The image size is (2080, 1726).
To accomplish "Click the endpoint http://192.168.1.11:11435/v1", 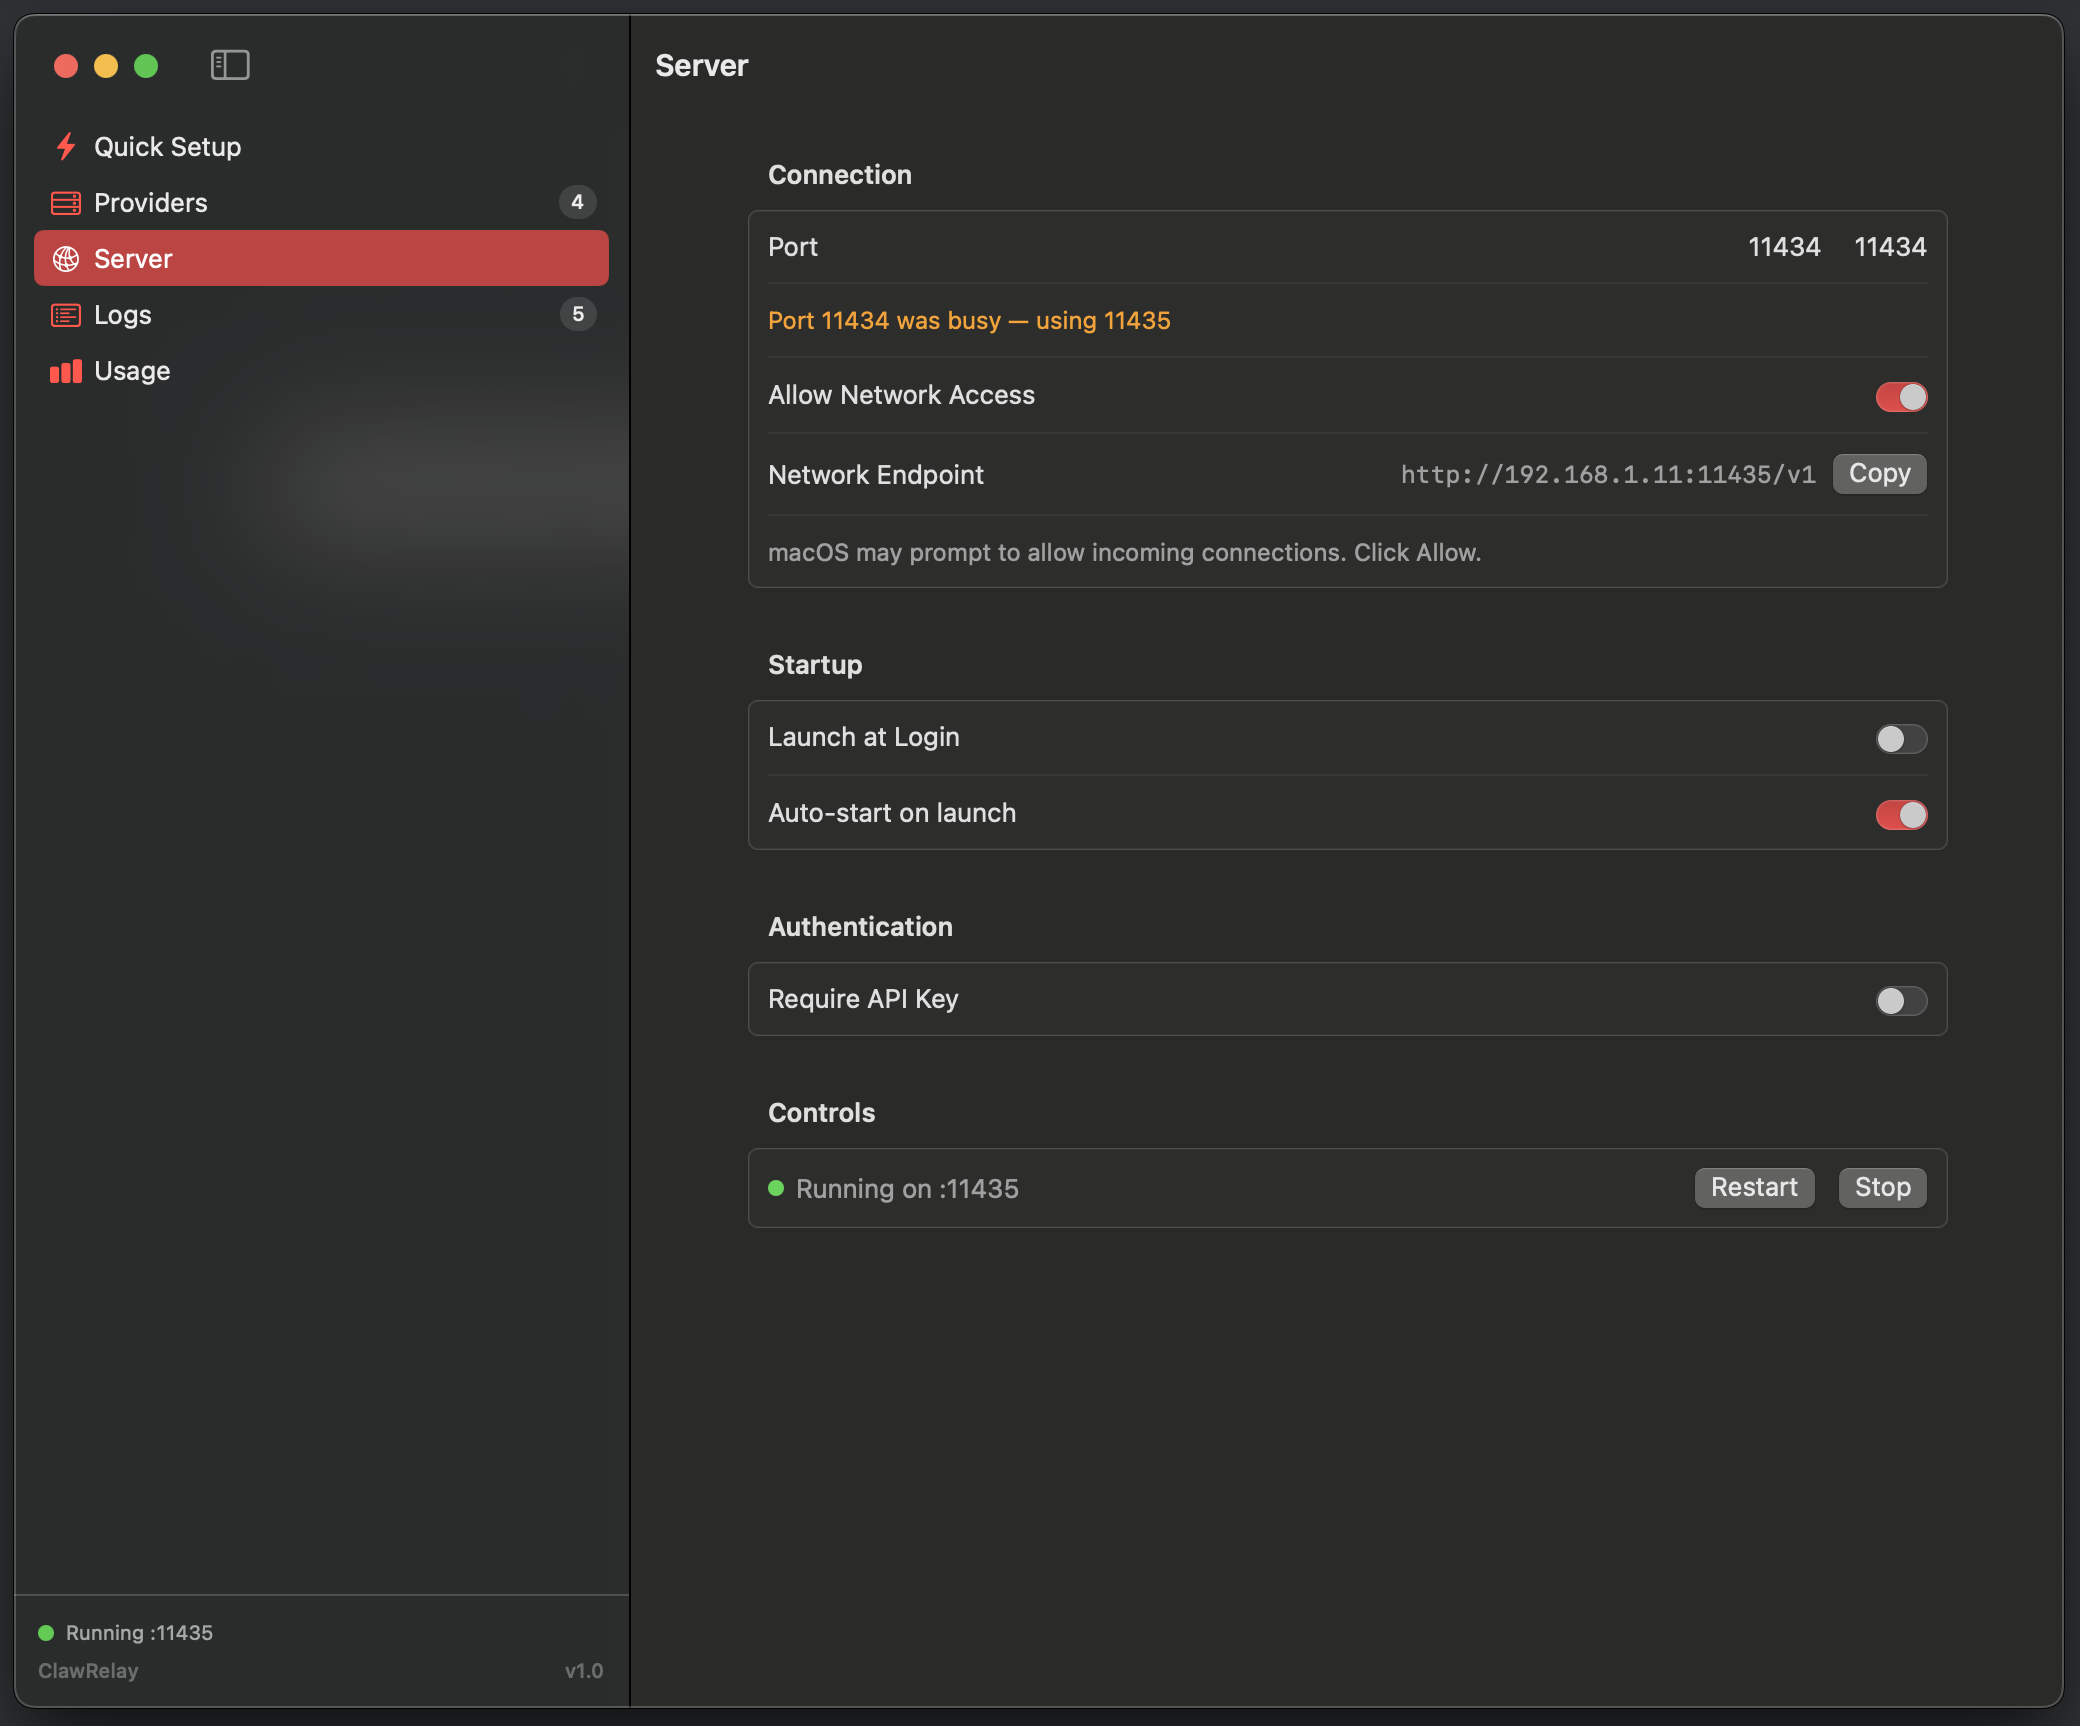I will [1608, 474].
